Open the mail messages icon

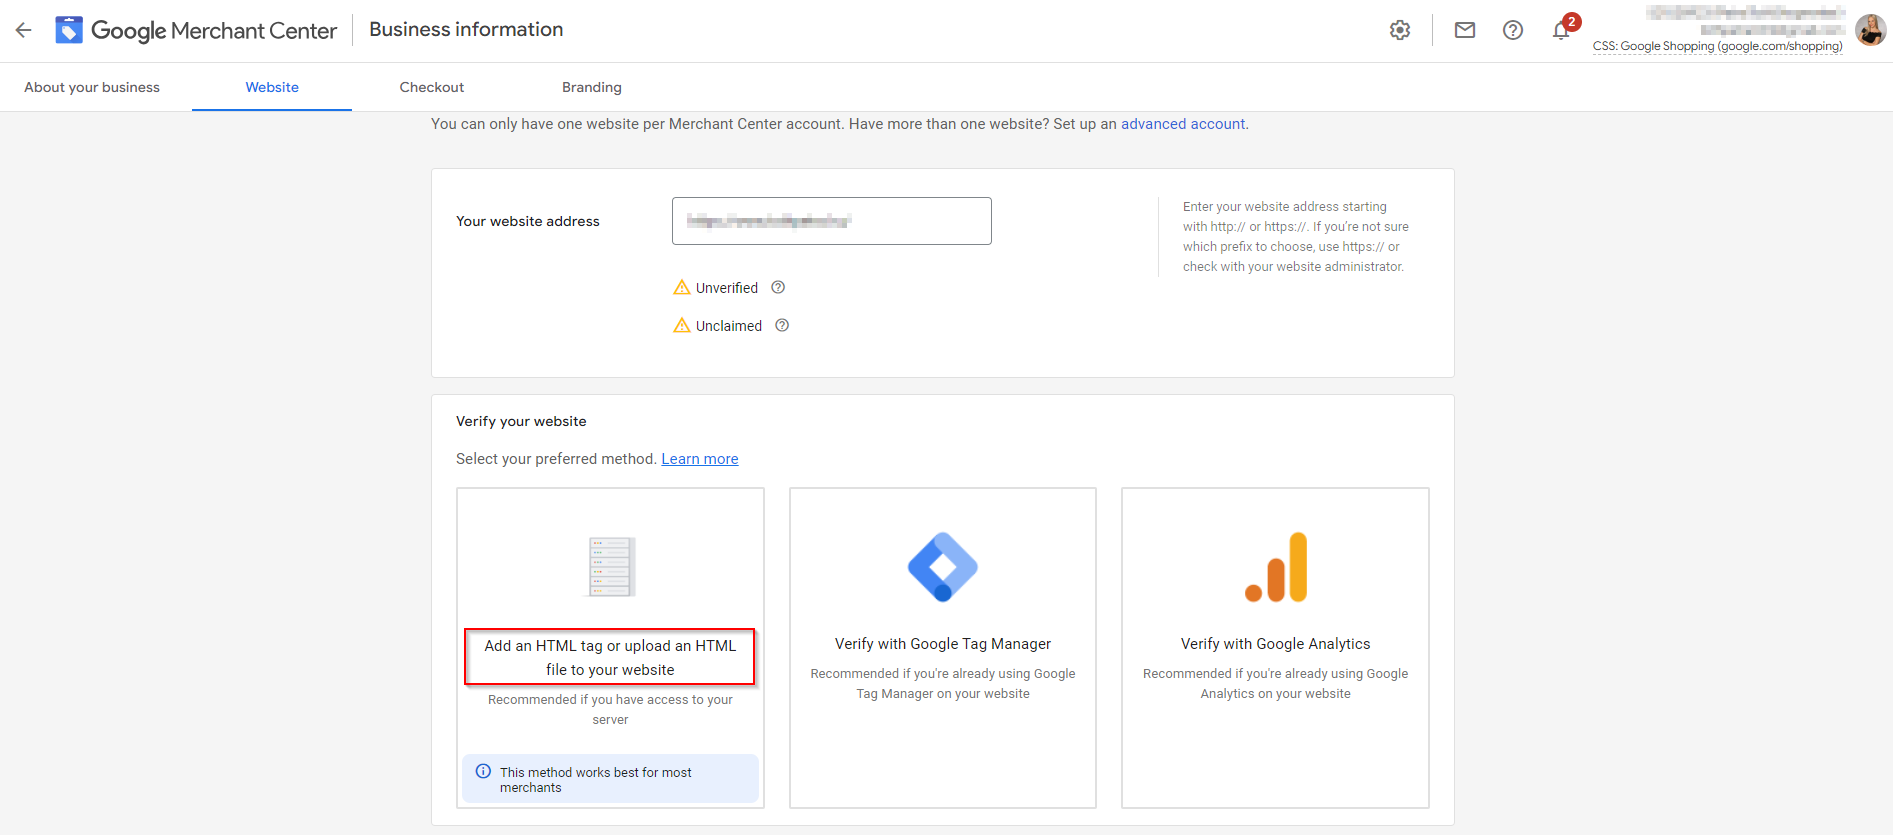[x=1465, y=30]
